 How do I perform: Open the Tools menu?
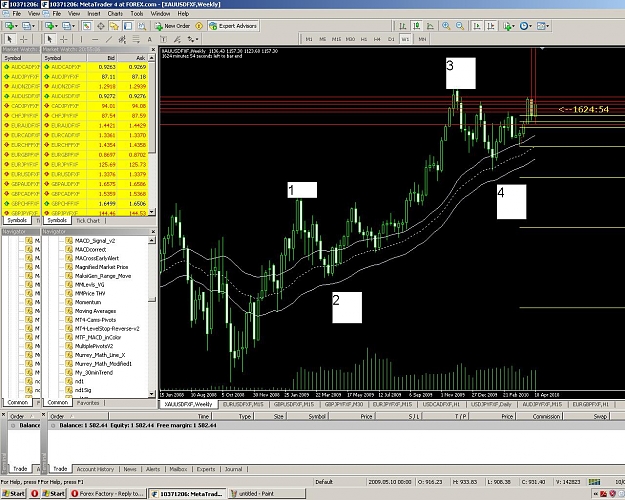(137, 14)
